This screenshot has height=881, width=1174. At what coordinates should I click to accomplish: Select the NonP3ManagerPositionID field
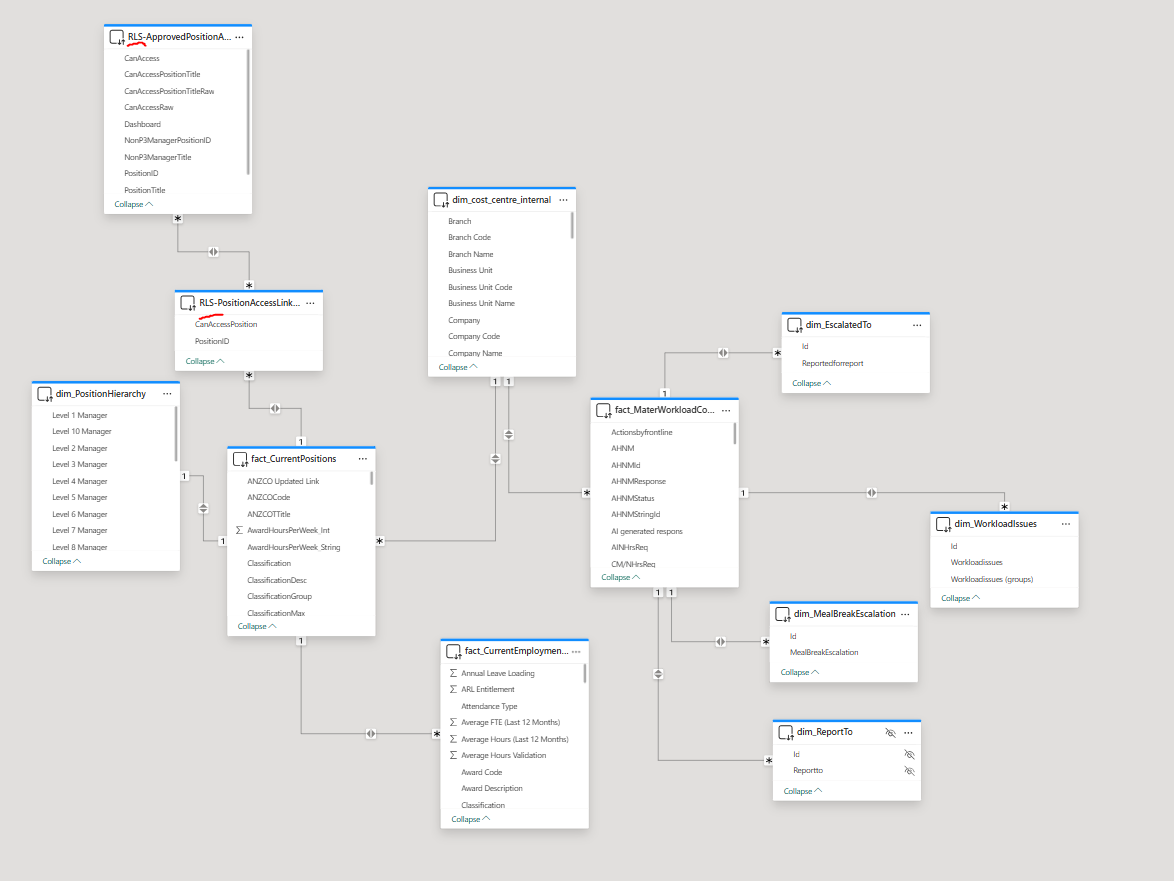click(x=168, y=140)
